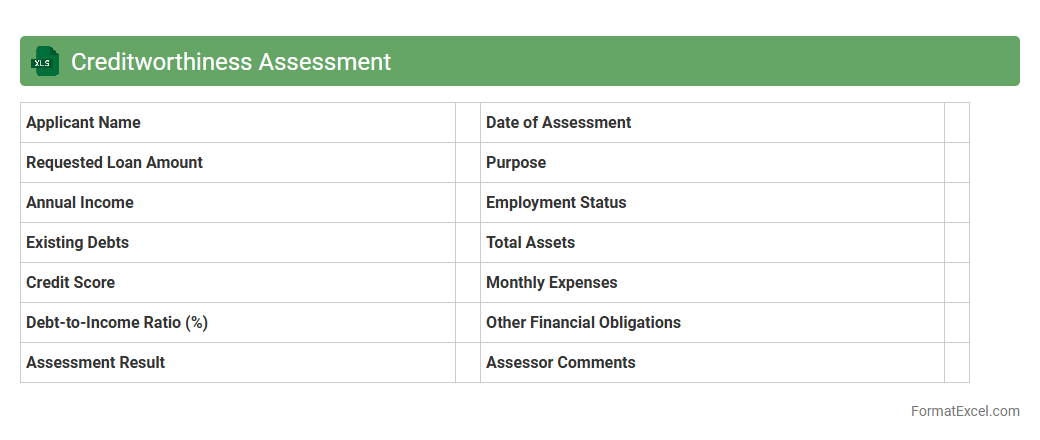Select the Assessment Result label cell
Viewport: 1040px width, 440px height.
[x=95, y=363]
